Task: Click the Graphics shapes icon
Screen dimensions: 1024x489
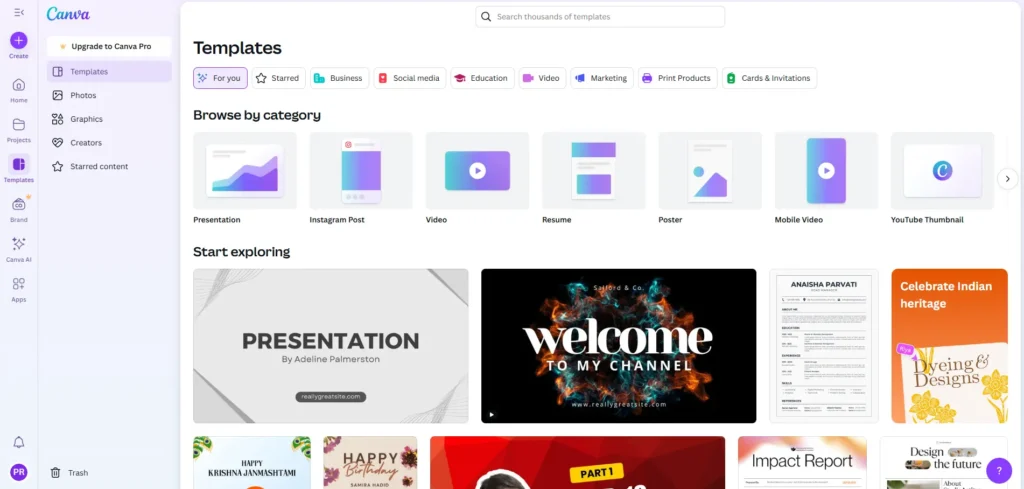Action: (x=57, y=119)
